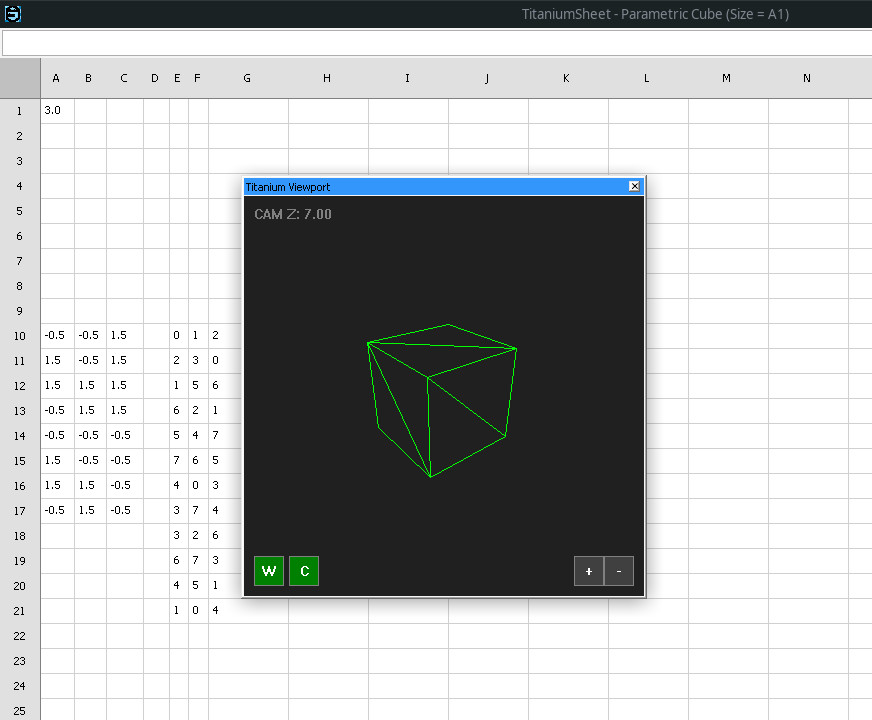Click the CAM Z: 7.00 readout
This screenshot has height=720, width=872.
293,214
